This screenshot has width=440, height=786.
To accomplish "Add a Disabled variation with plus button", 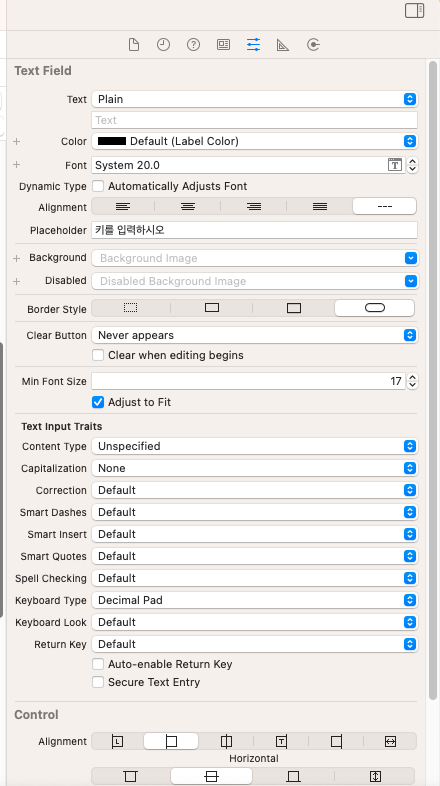I will tap(17, 281).
